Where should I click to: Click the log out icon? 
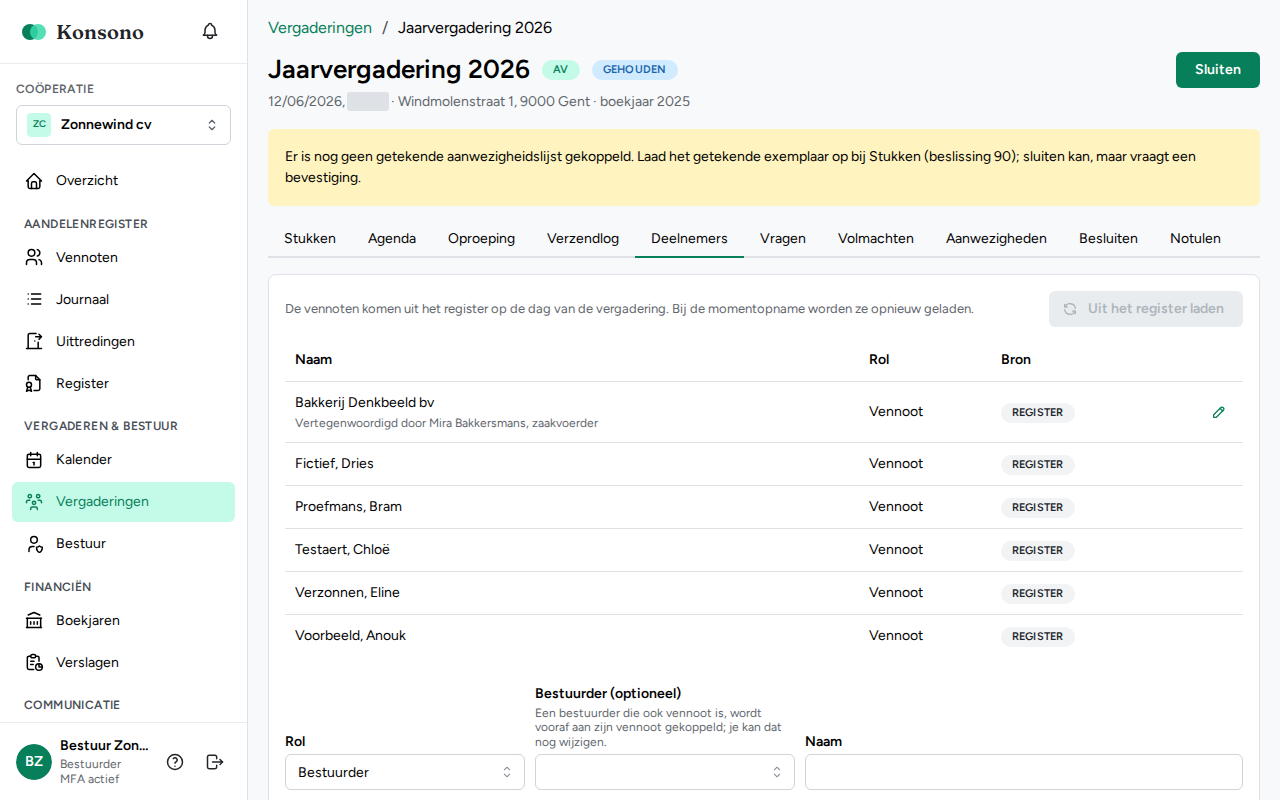[214, 762]
